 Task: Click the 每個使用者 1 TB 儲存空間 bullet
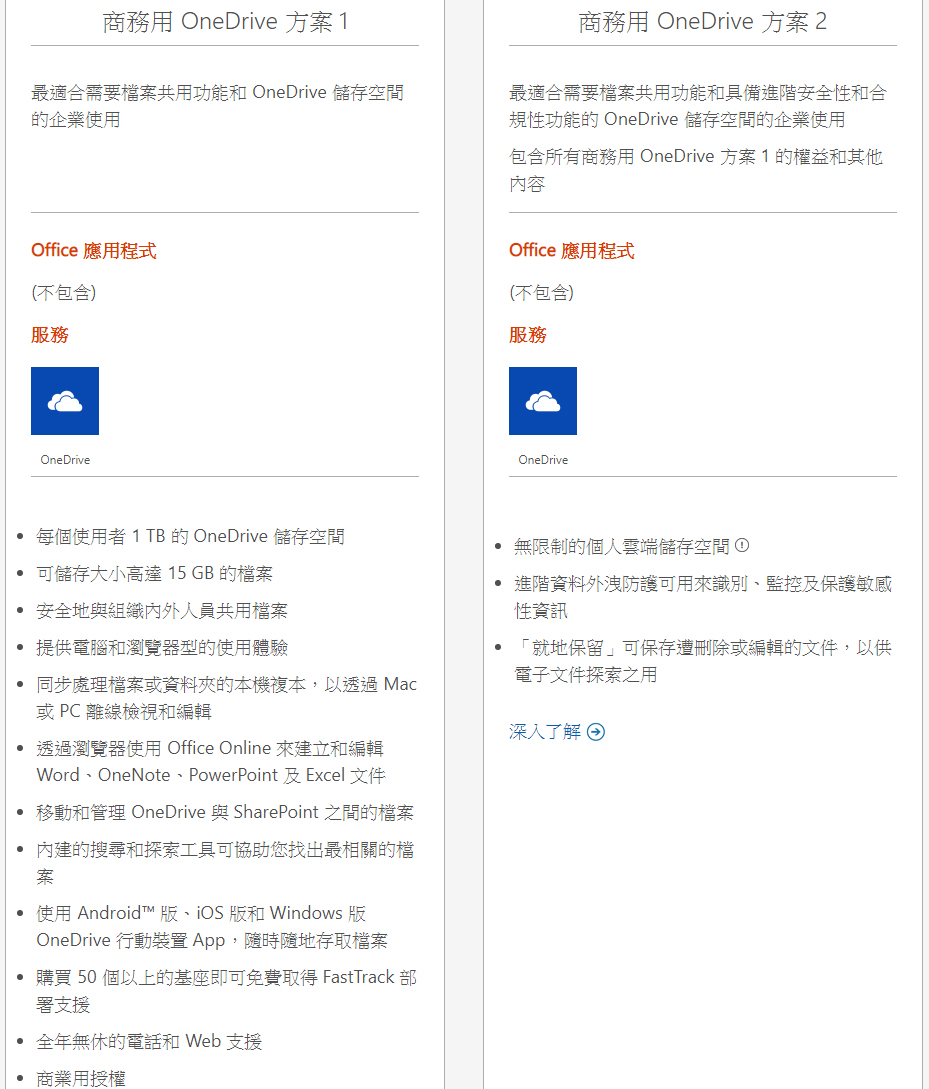click(190, 537)
